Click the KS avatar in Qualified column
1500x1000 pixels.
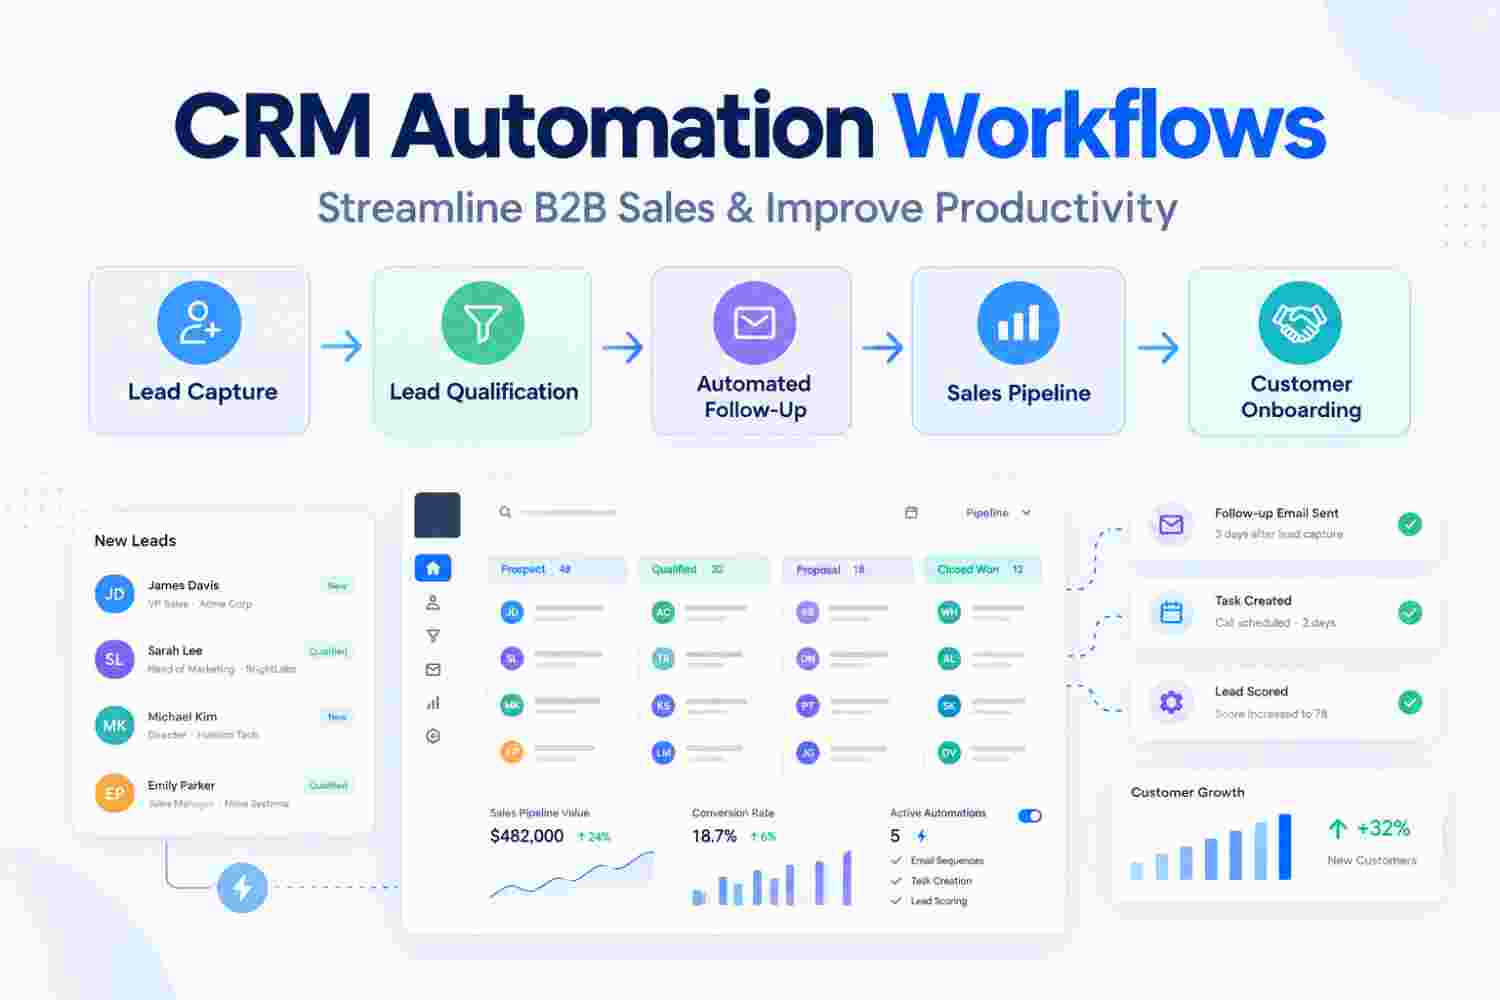[663, 706]
